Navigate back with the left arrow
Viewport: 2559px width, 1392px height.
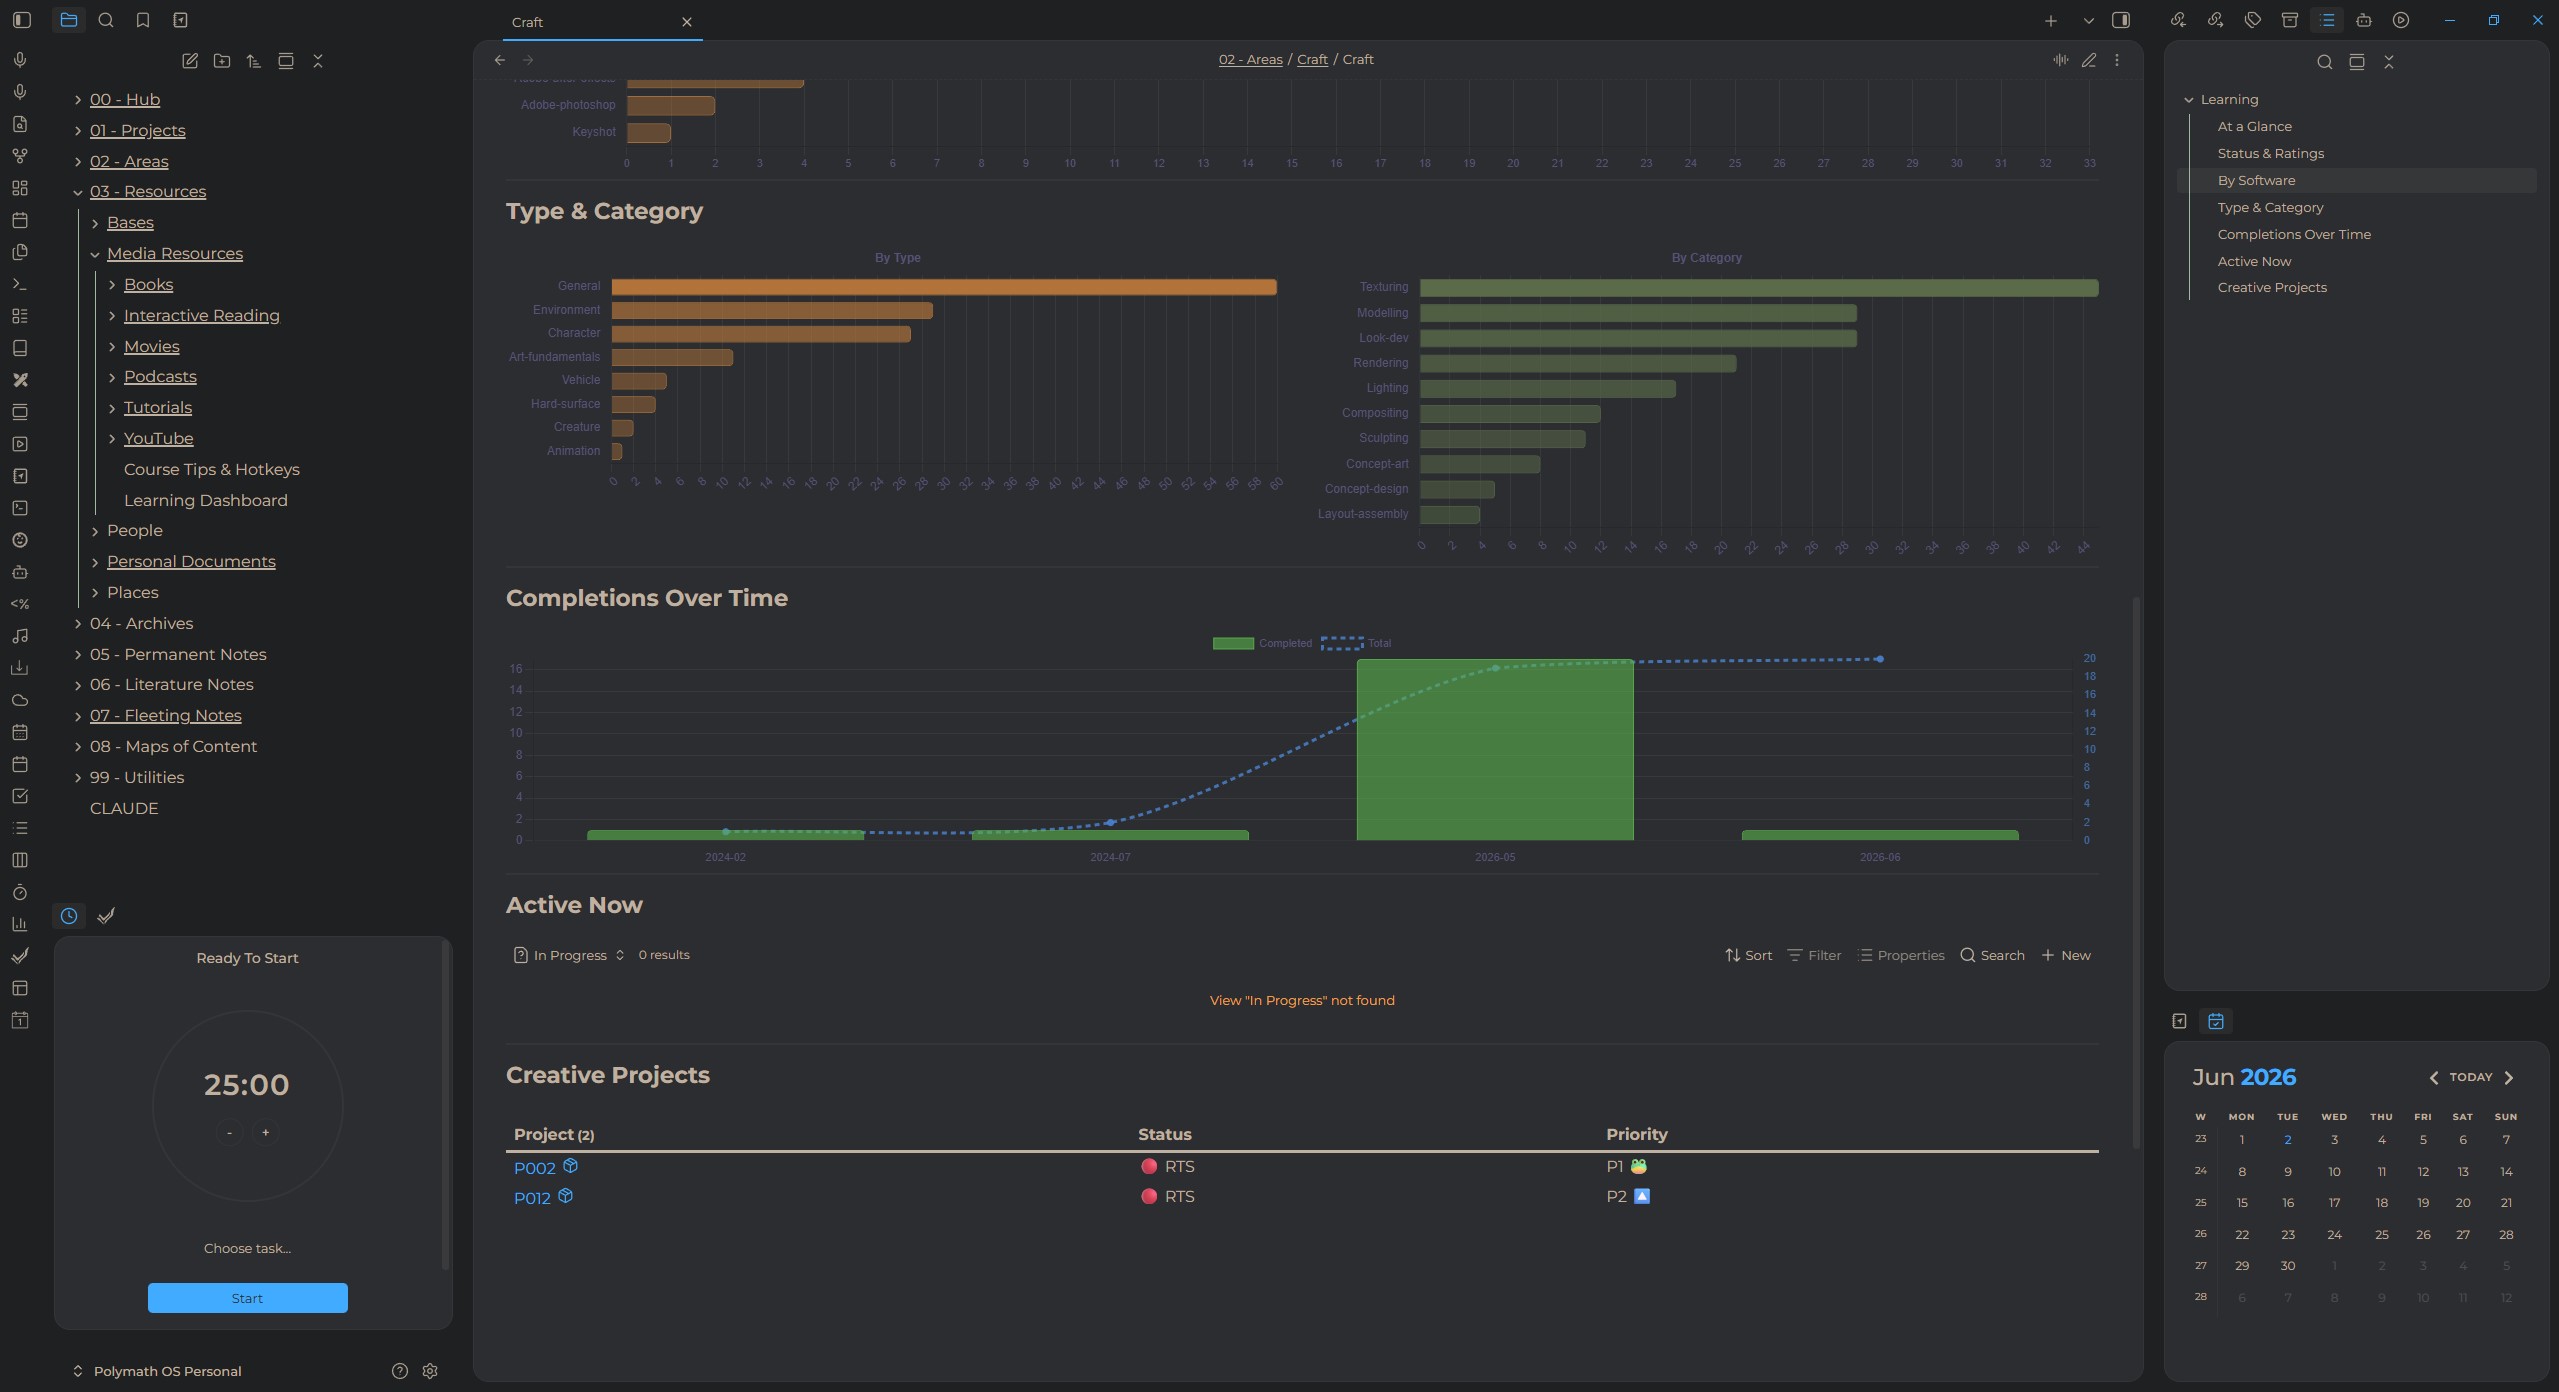pyautogui.click(x=500, y=60)
